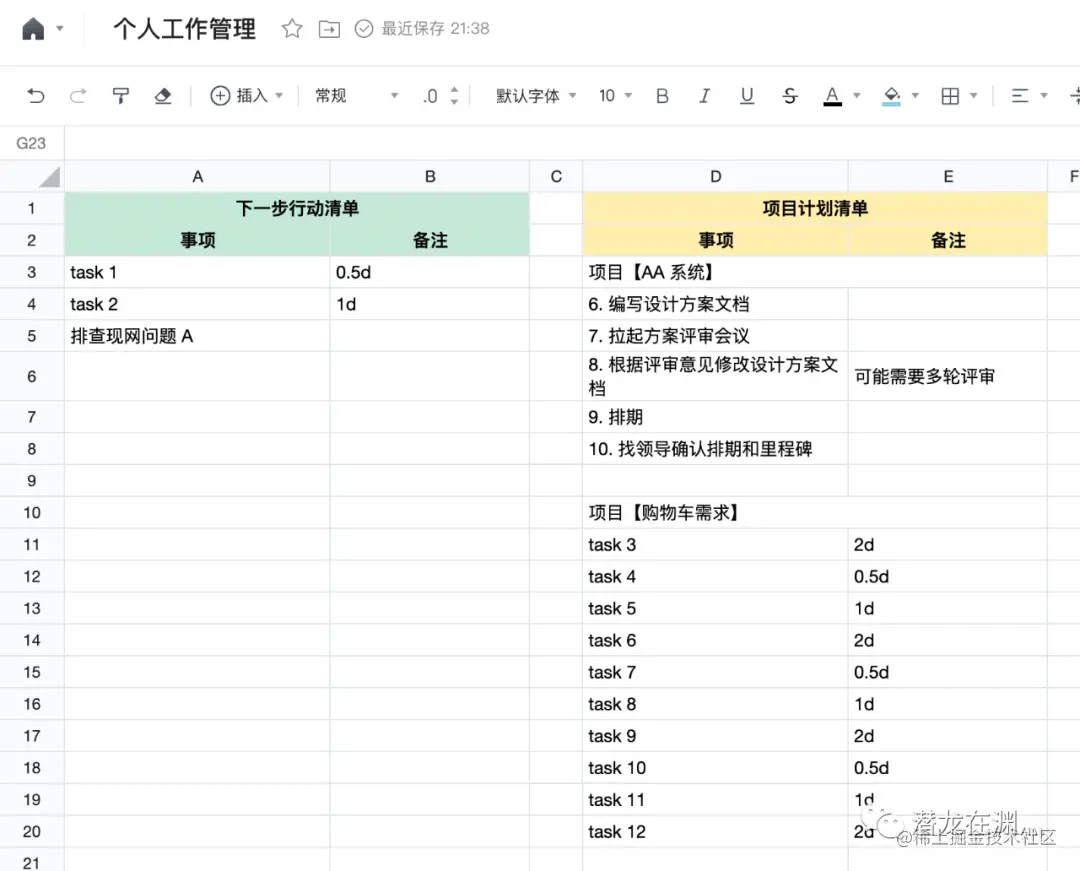The height and width of the screenshot is (871, 1080).
Task: Apply the fill color bucket
Action: coord(891,96)
